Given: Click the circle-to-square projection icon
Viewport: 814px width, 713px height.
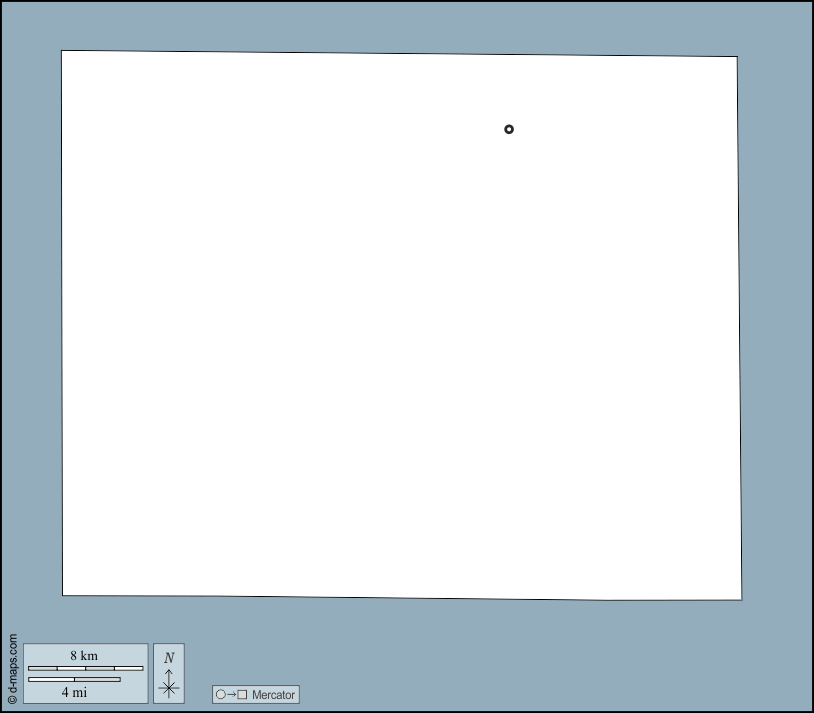Looking at the screenshot, I should [231, 694].
